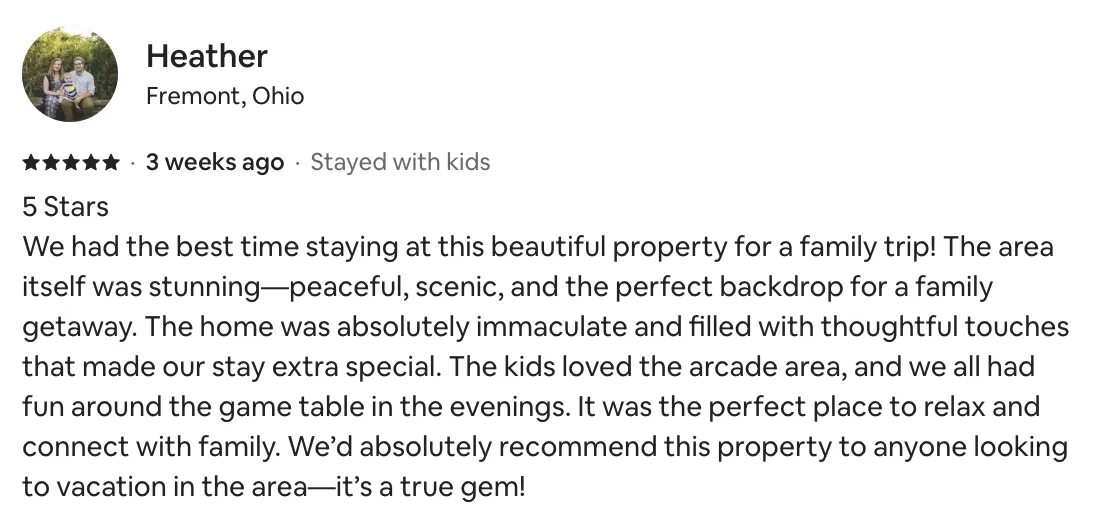The height and width of the screenshot is (518, 1120).
Task: Click the middle star of the rating
Action: [x=71, y=163]
